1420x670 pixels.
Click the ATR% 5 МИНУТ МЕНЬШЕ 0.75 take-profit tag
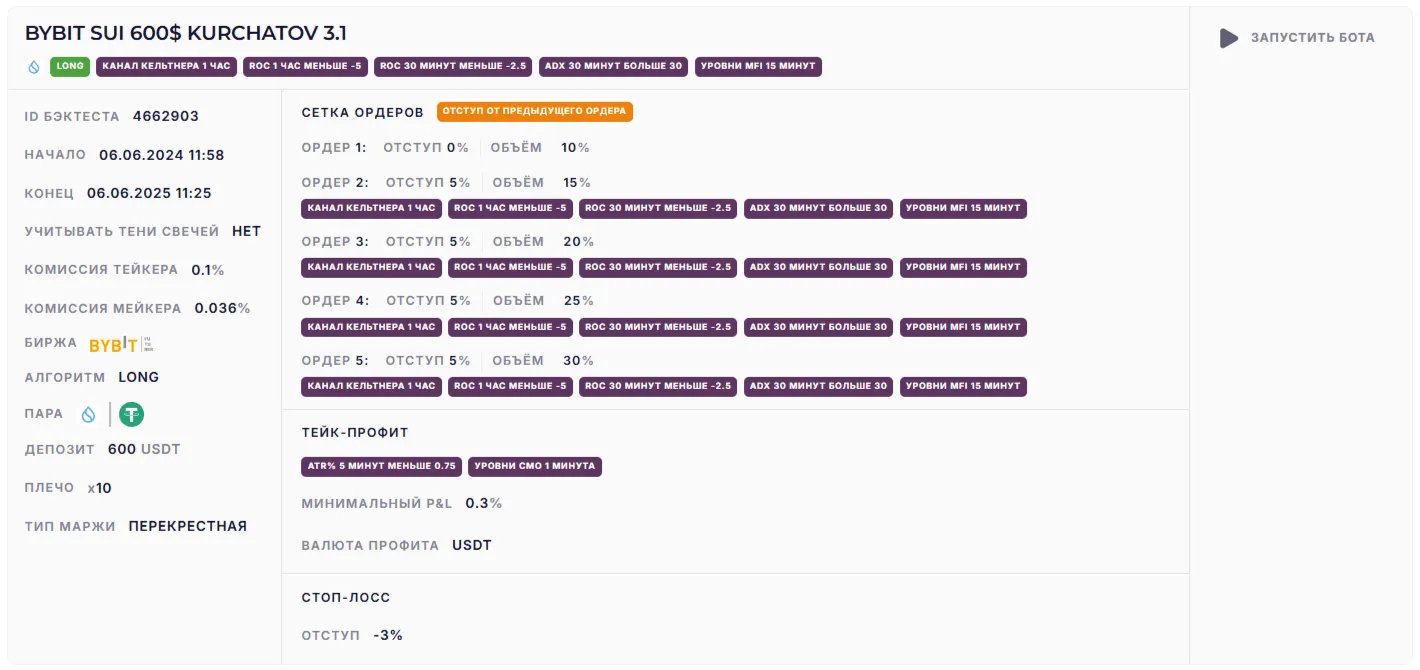(381, 467)
